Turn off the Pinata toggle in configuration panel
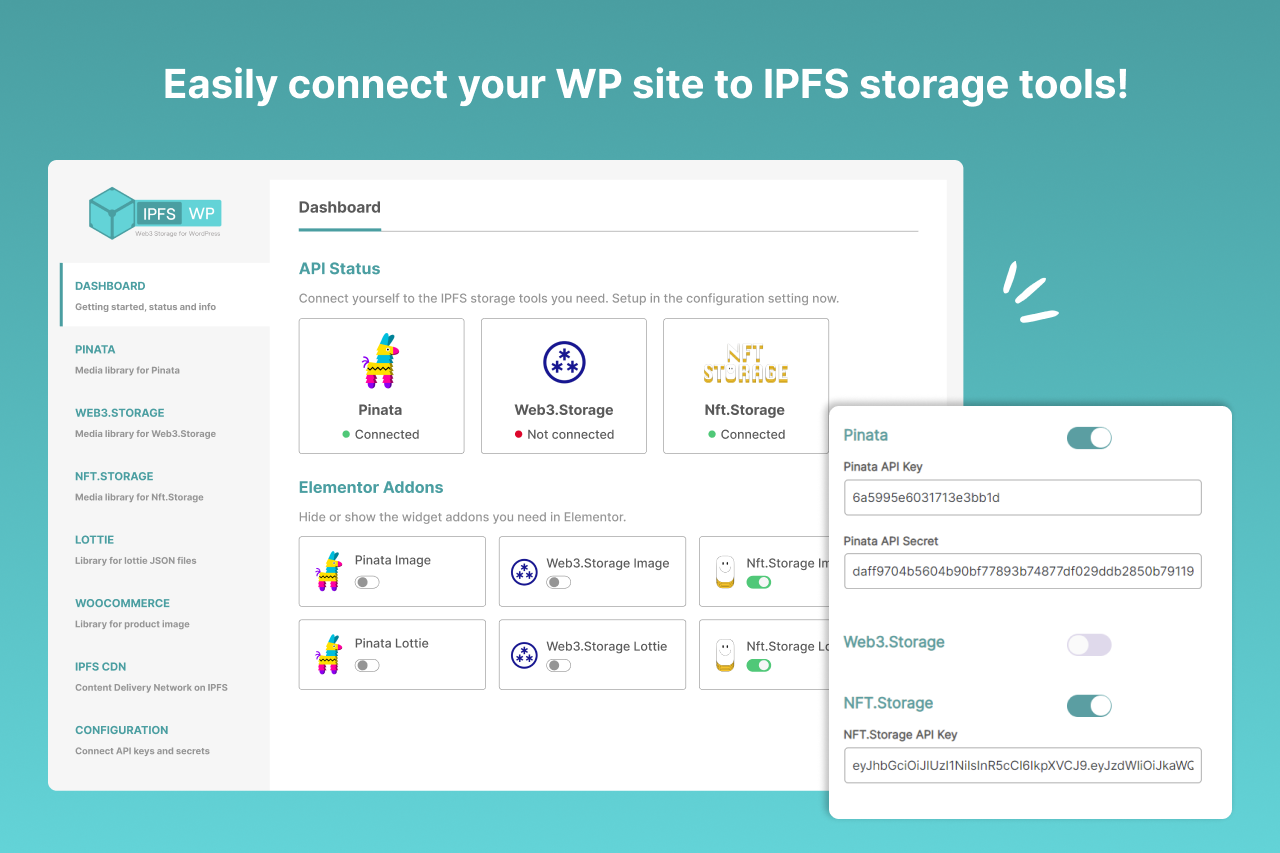The image size is (1280, 853). (x=1089, y=438)
